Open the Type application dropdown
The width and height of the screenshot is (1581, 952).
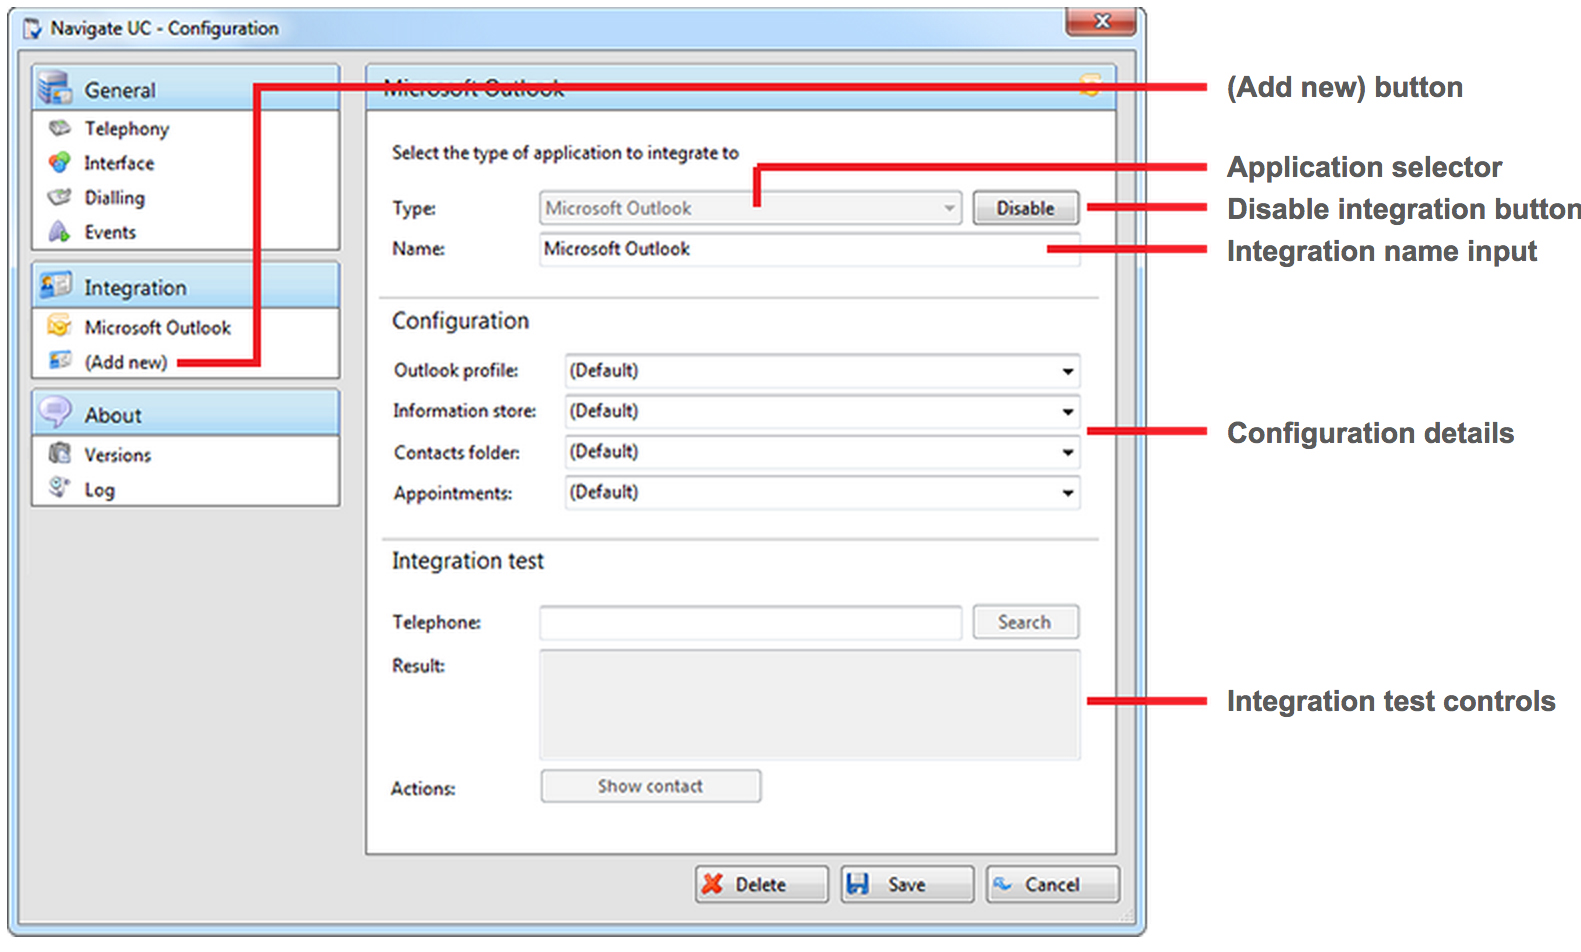coord(750,208)
